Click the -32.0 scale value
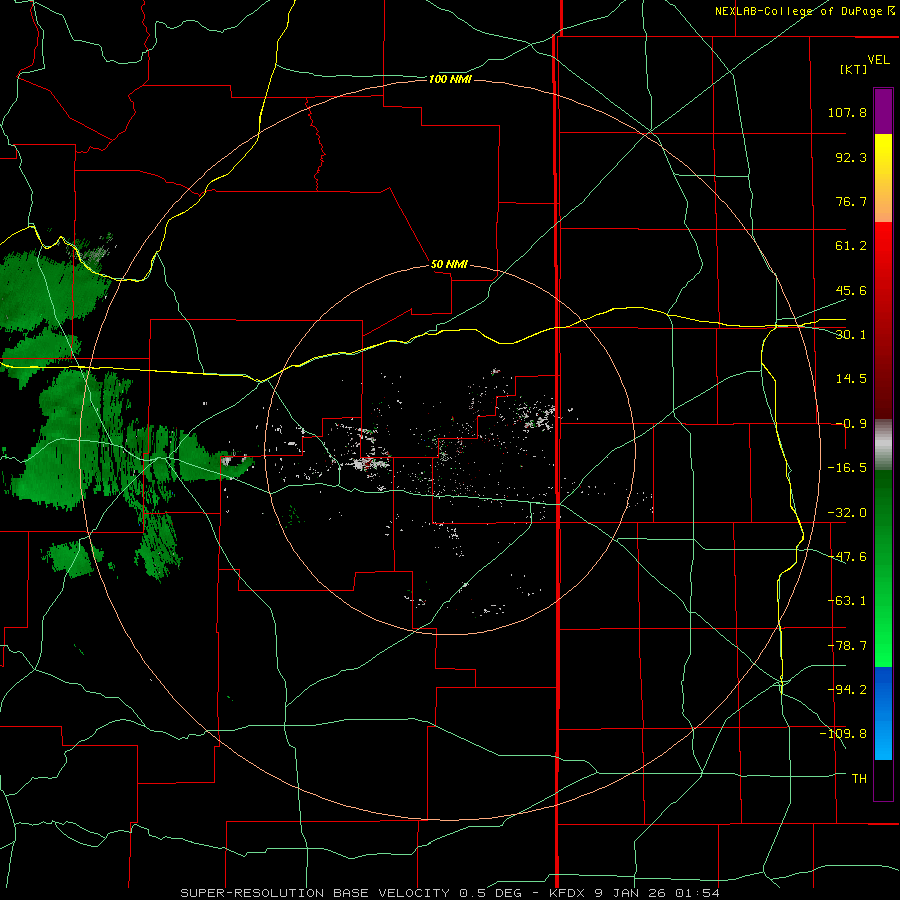 click(x=847, y=513)
